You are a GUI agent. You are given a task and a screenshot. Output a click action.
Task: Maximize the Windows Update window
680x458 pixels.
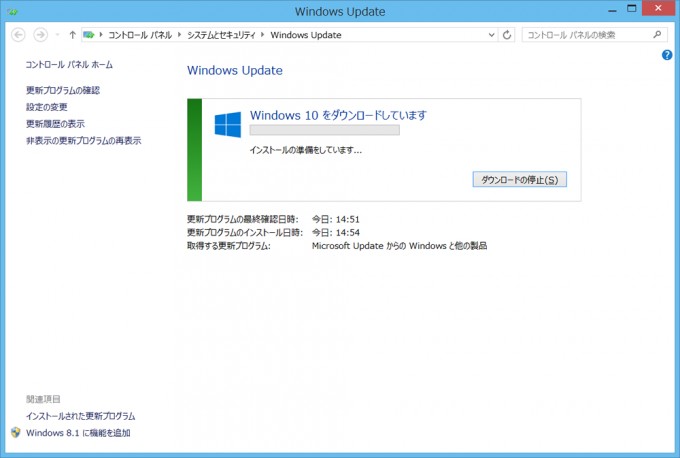[632, 9]
